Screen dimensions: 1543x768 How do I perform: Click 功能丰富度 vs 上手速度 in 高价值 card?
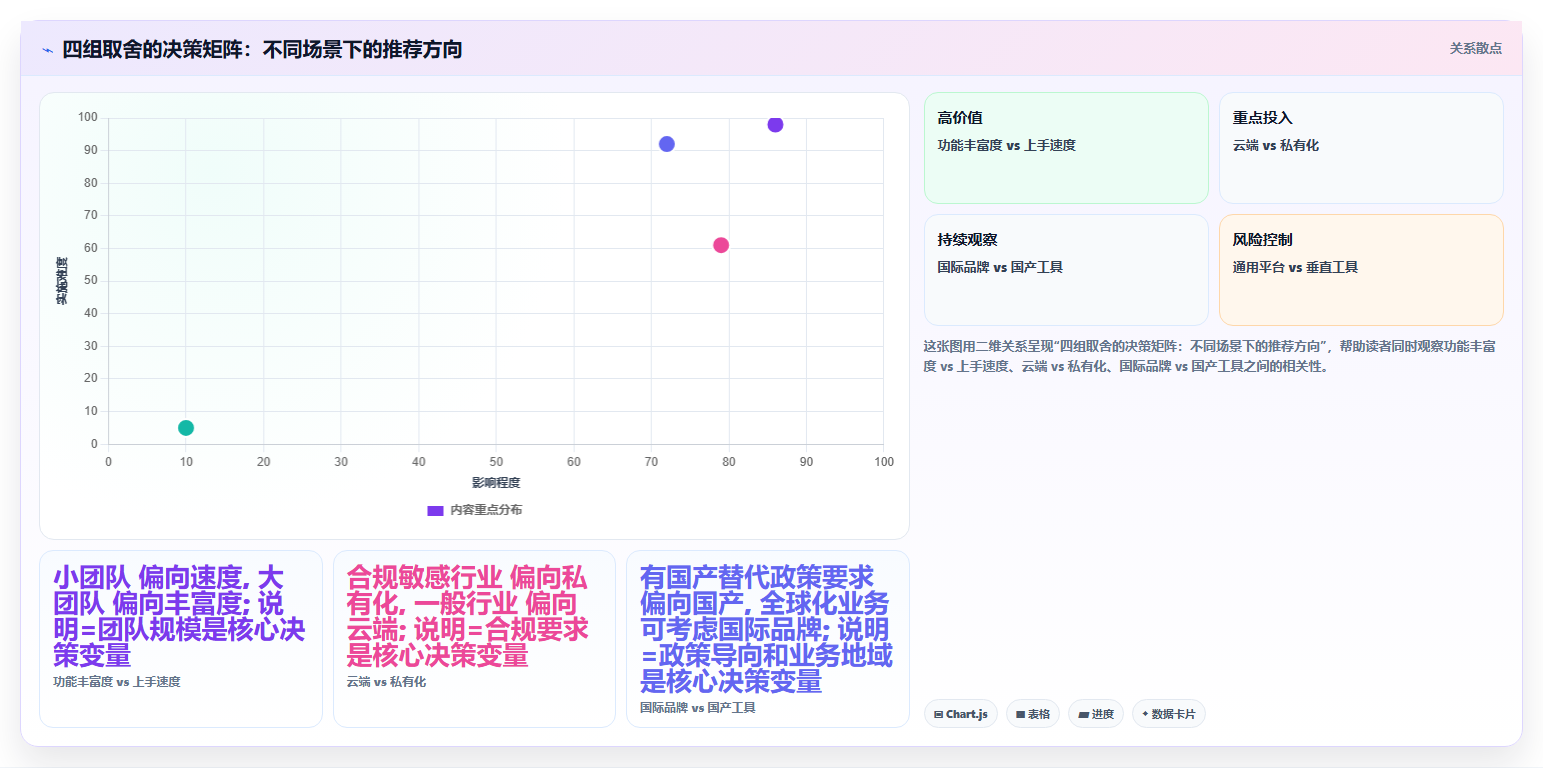(1007, 145)
